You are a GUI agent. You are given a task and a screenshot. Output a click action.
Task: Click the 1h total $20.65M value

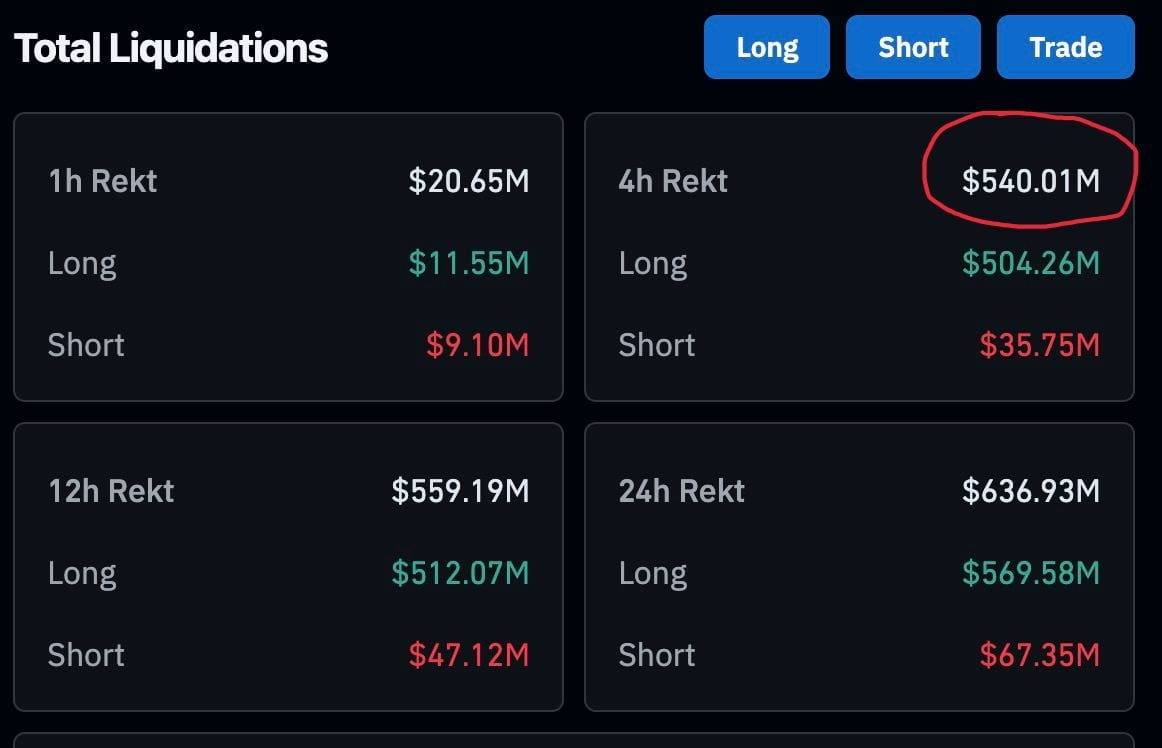(x=468, y=181)
